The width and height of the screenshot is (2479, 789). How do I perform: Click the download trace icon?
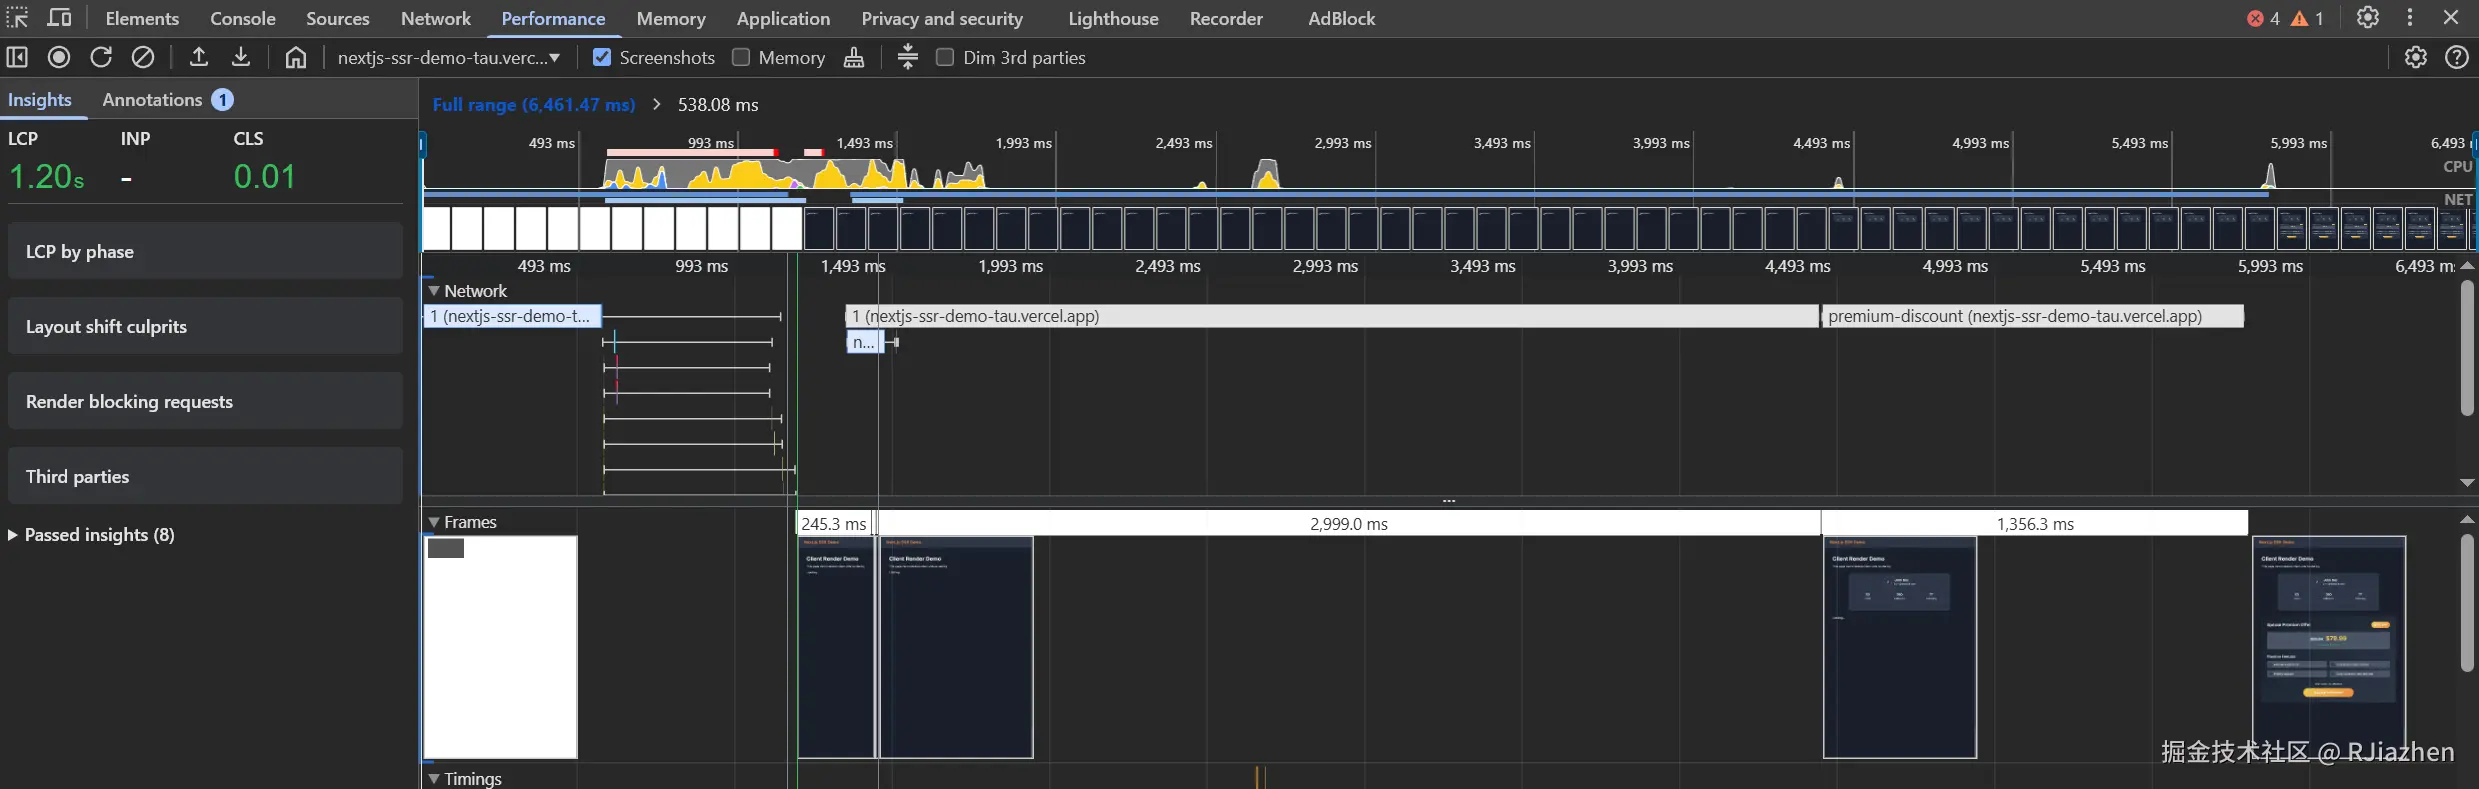(x=241, y=58)
